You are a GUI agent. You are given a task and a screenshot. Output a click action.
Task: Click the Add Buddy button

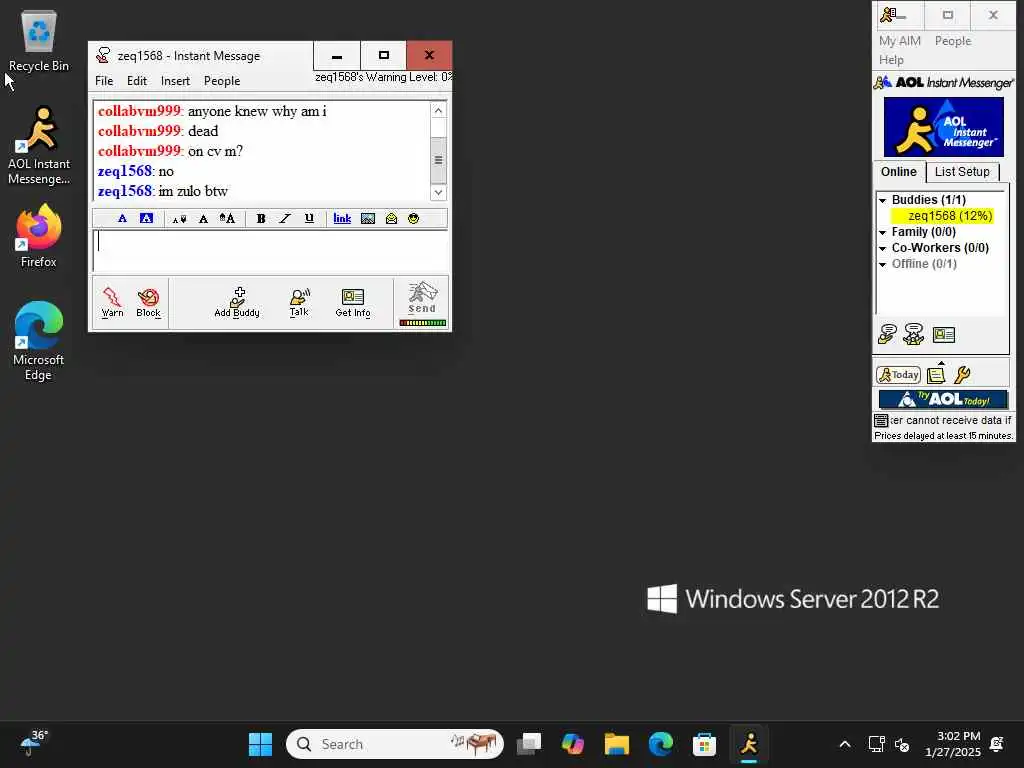click(237, 302)
